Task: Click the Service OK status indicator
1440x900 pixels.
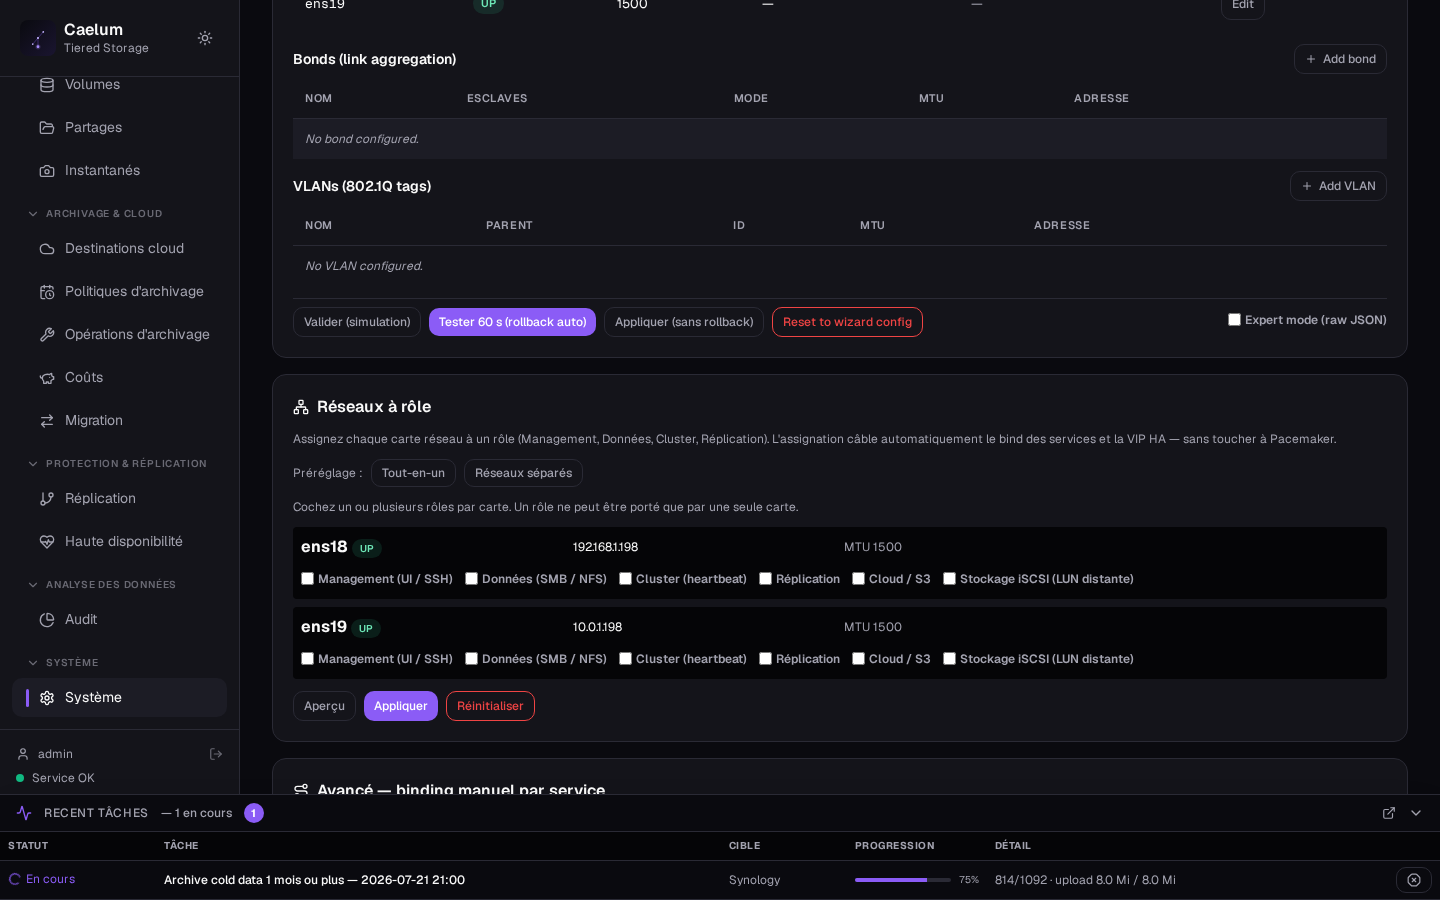Action: (x=55, y=778)
